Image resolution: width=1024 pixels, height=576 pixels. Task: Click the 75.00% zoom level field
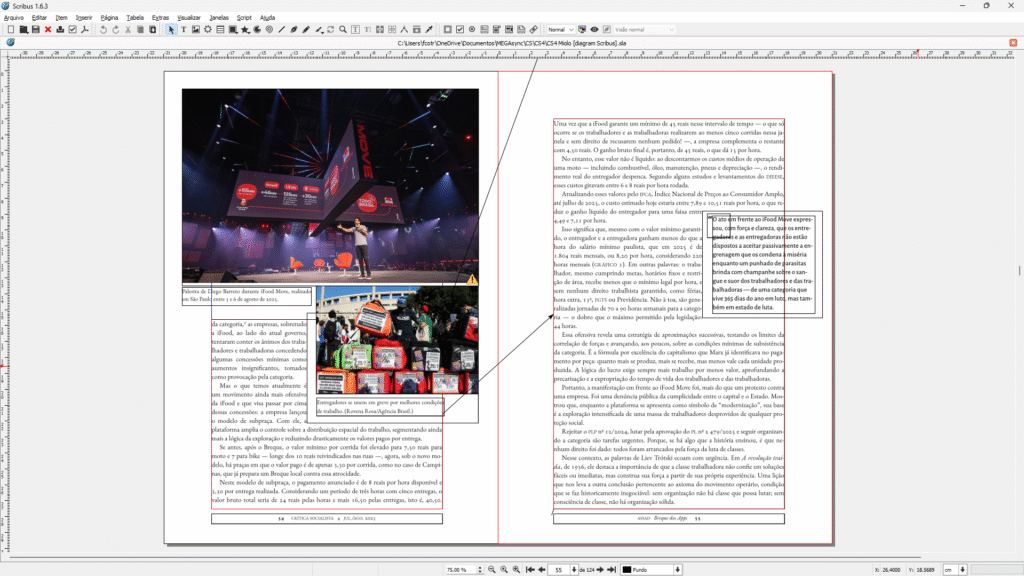[x=457, y=569]
